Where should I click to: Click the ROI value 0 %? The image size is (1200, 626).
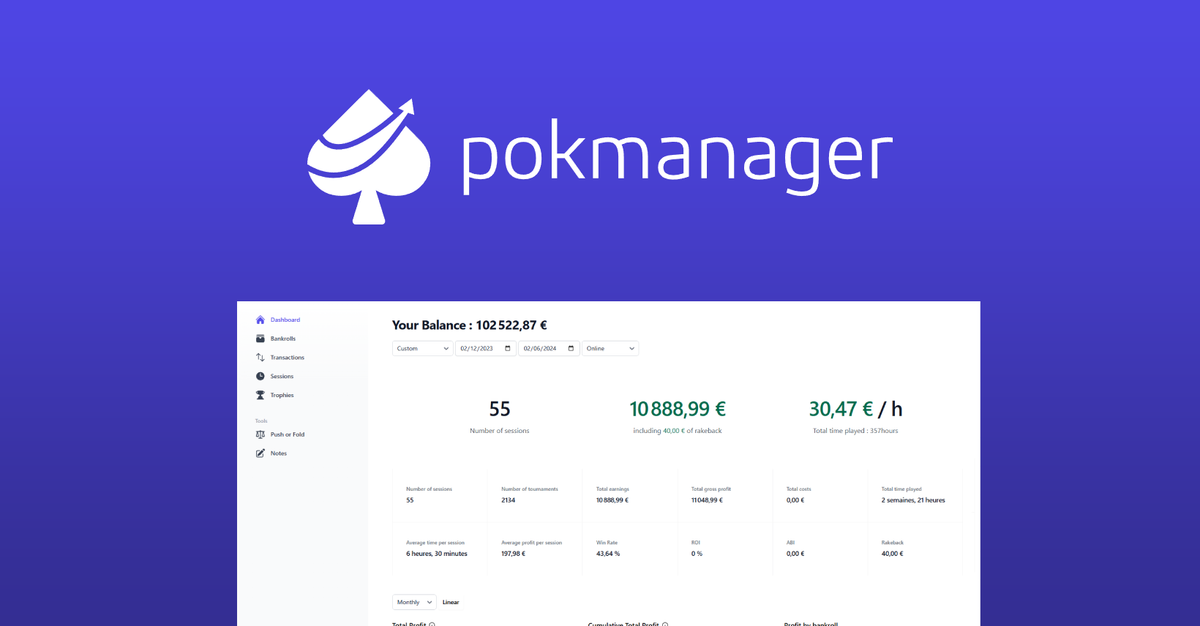tap(697, 553)
